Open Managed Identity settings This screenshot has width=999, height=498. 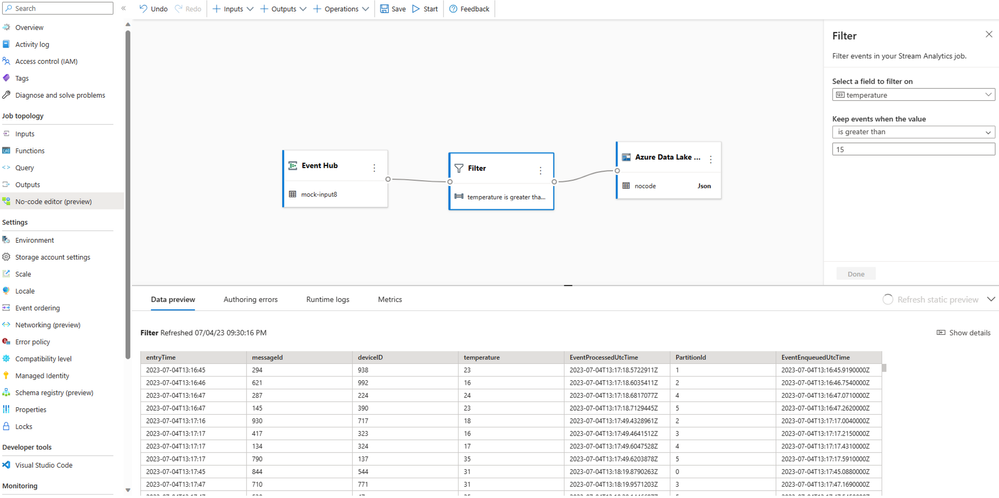click(x=42, y=376)
